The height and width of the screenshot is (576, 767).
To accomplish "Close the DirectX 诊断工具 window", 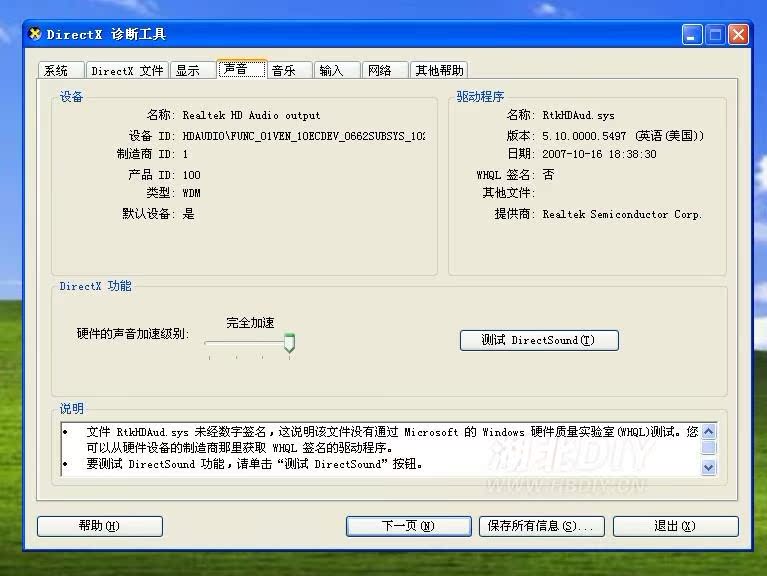I will coord(739,35).
